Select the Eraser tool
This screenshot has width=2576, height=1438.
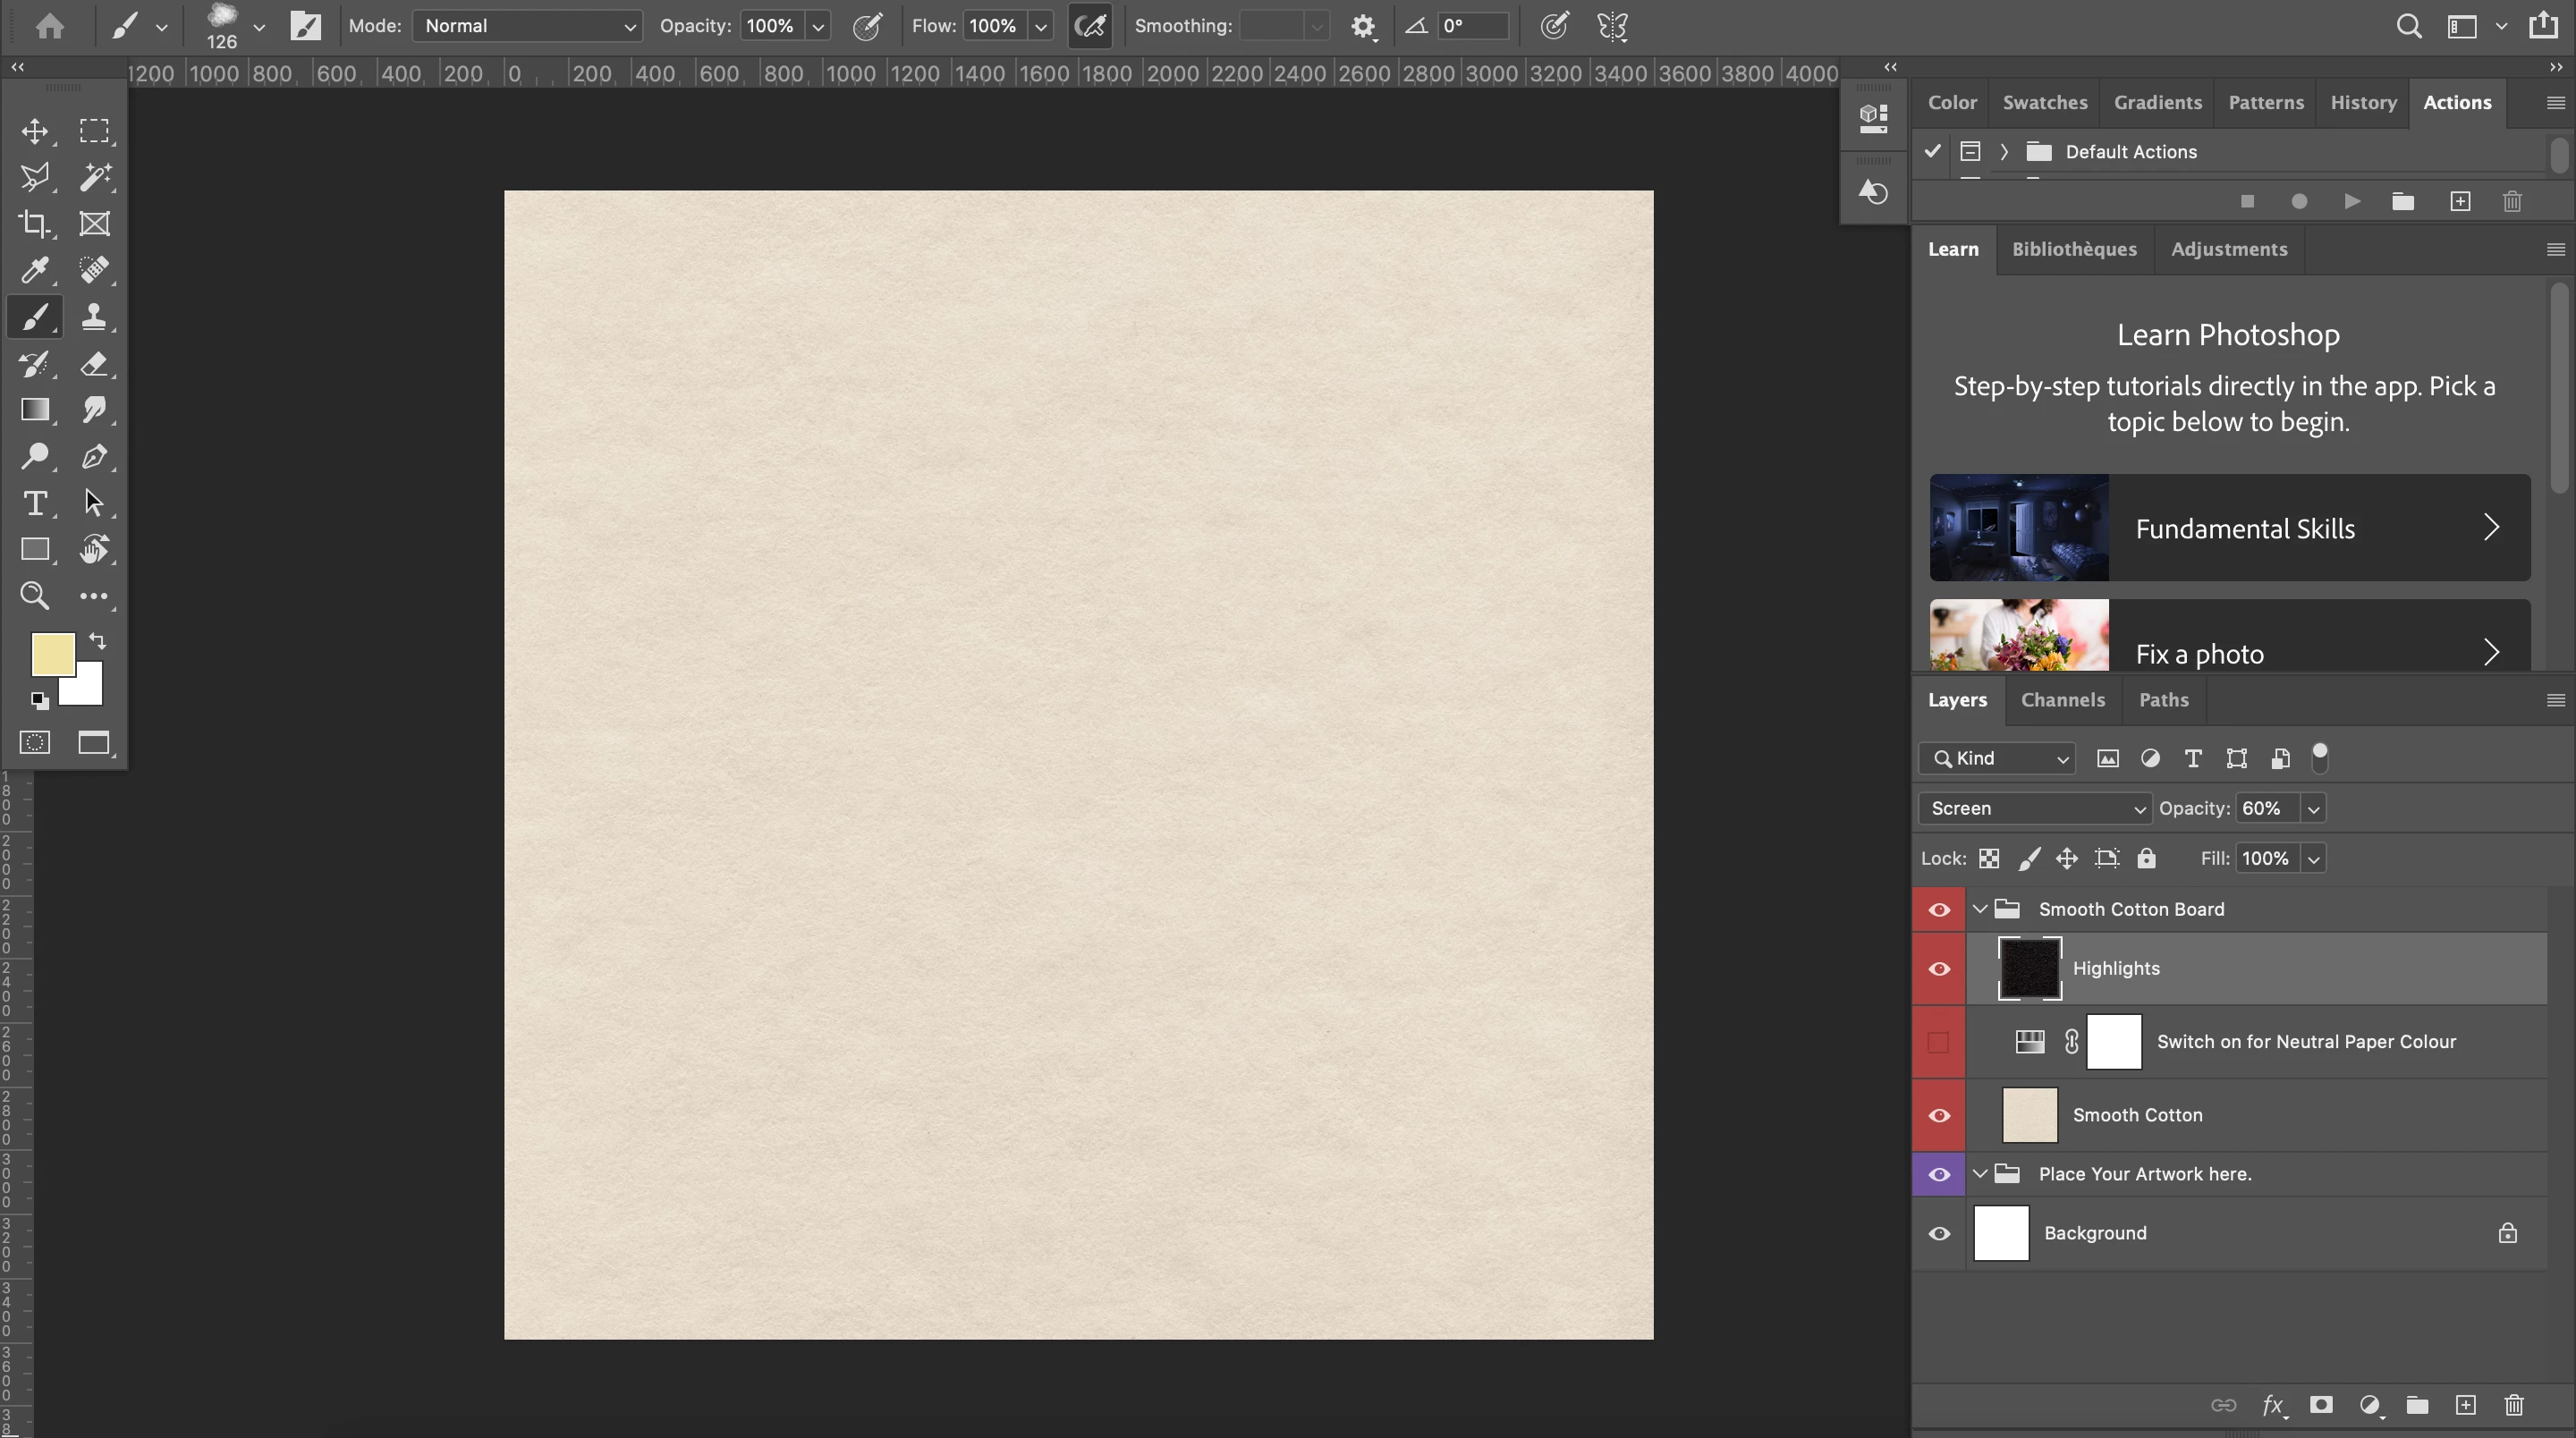coord(94,364)
